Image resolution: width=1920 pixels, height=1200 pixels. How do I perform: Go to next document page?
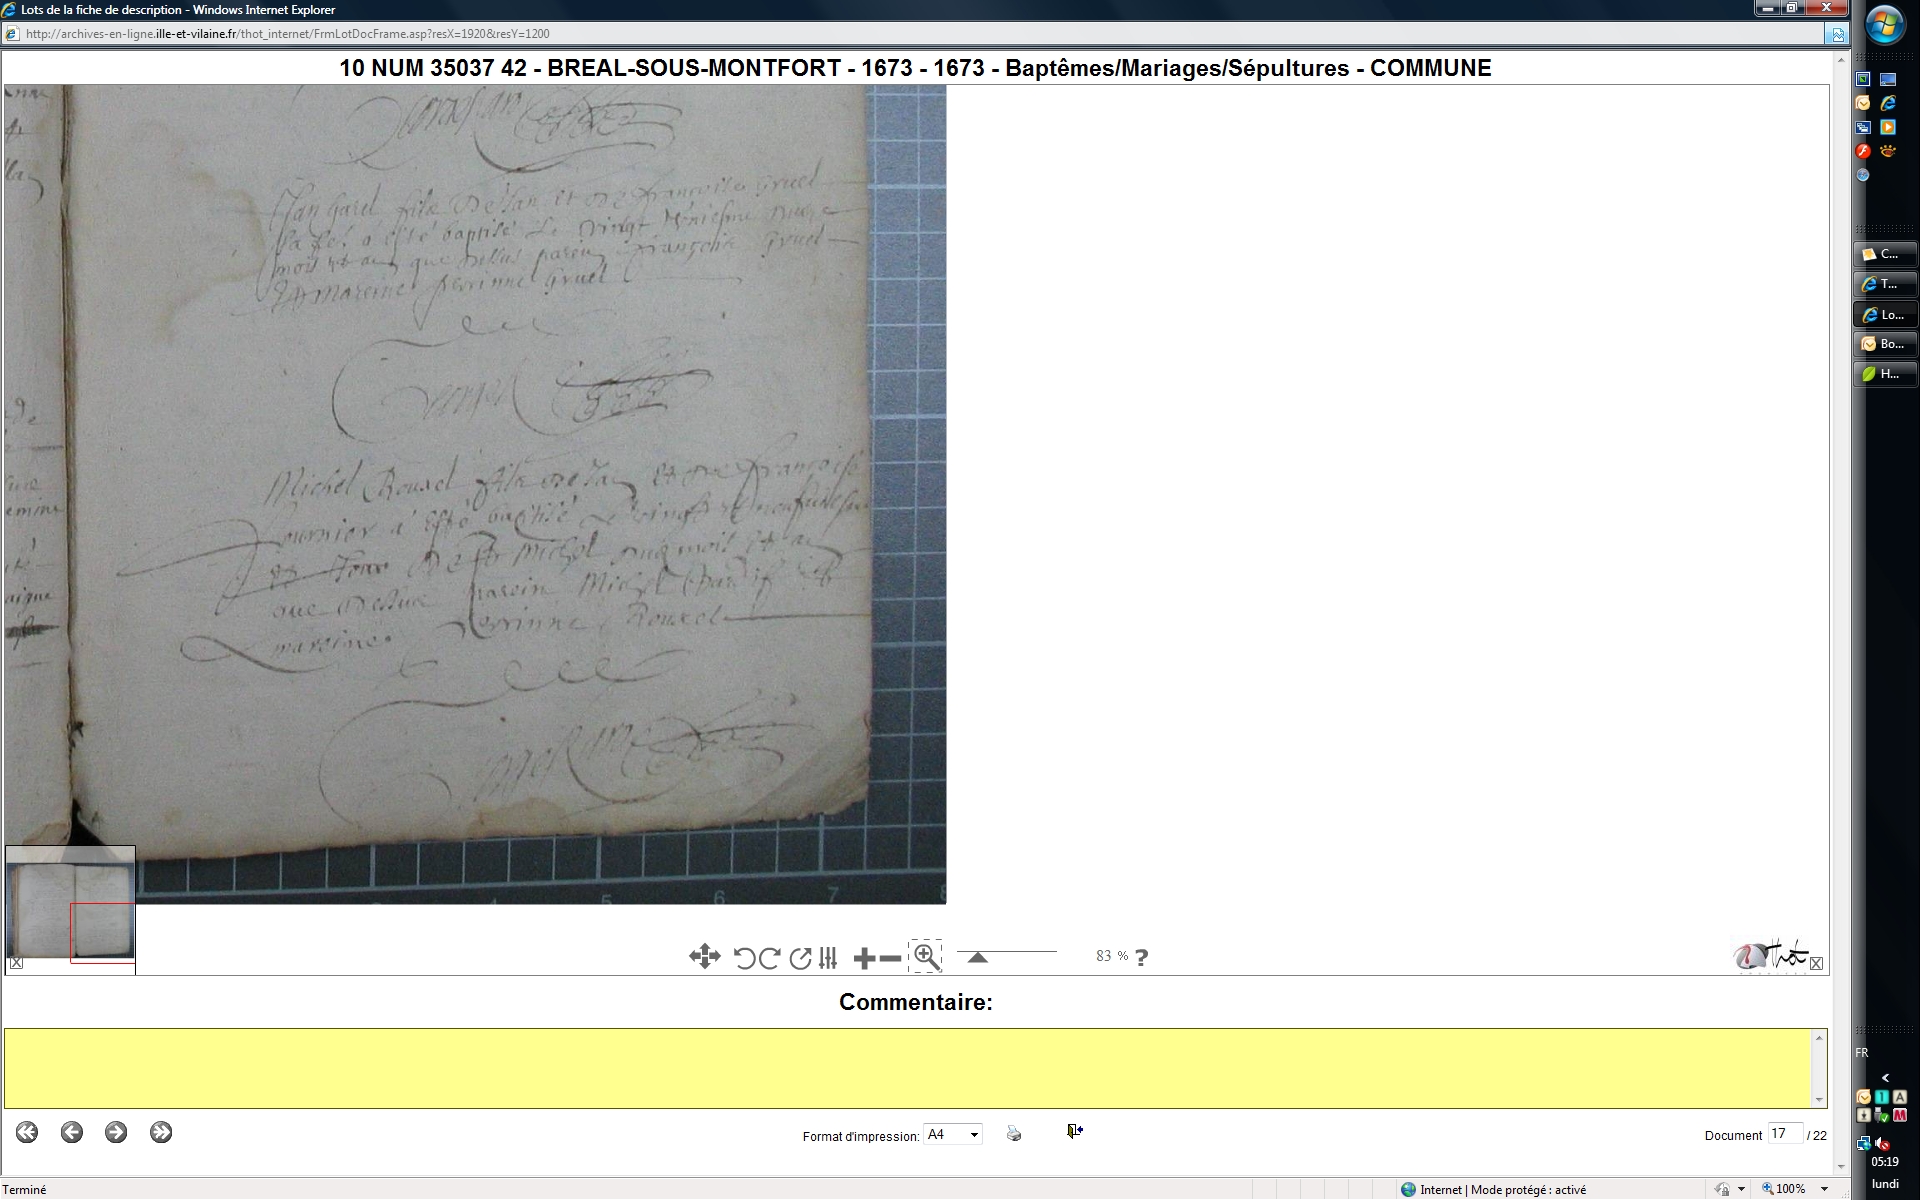(x=116, y=1132)
